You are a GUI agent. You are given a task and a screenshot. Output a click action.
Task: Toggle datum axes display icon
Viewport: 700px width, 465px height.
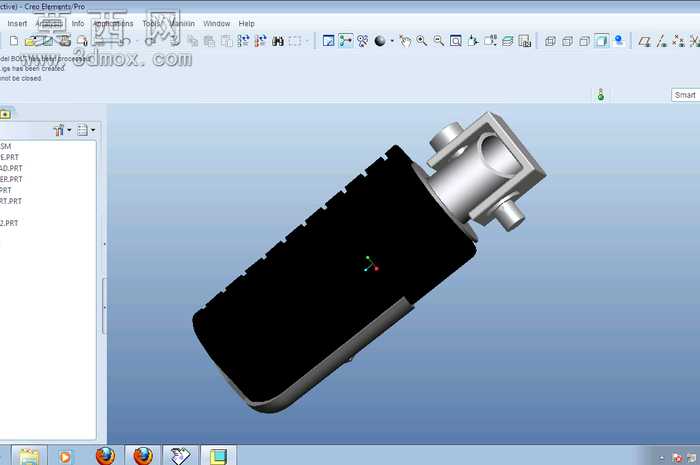click(662, 42)
